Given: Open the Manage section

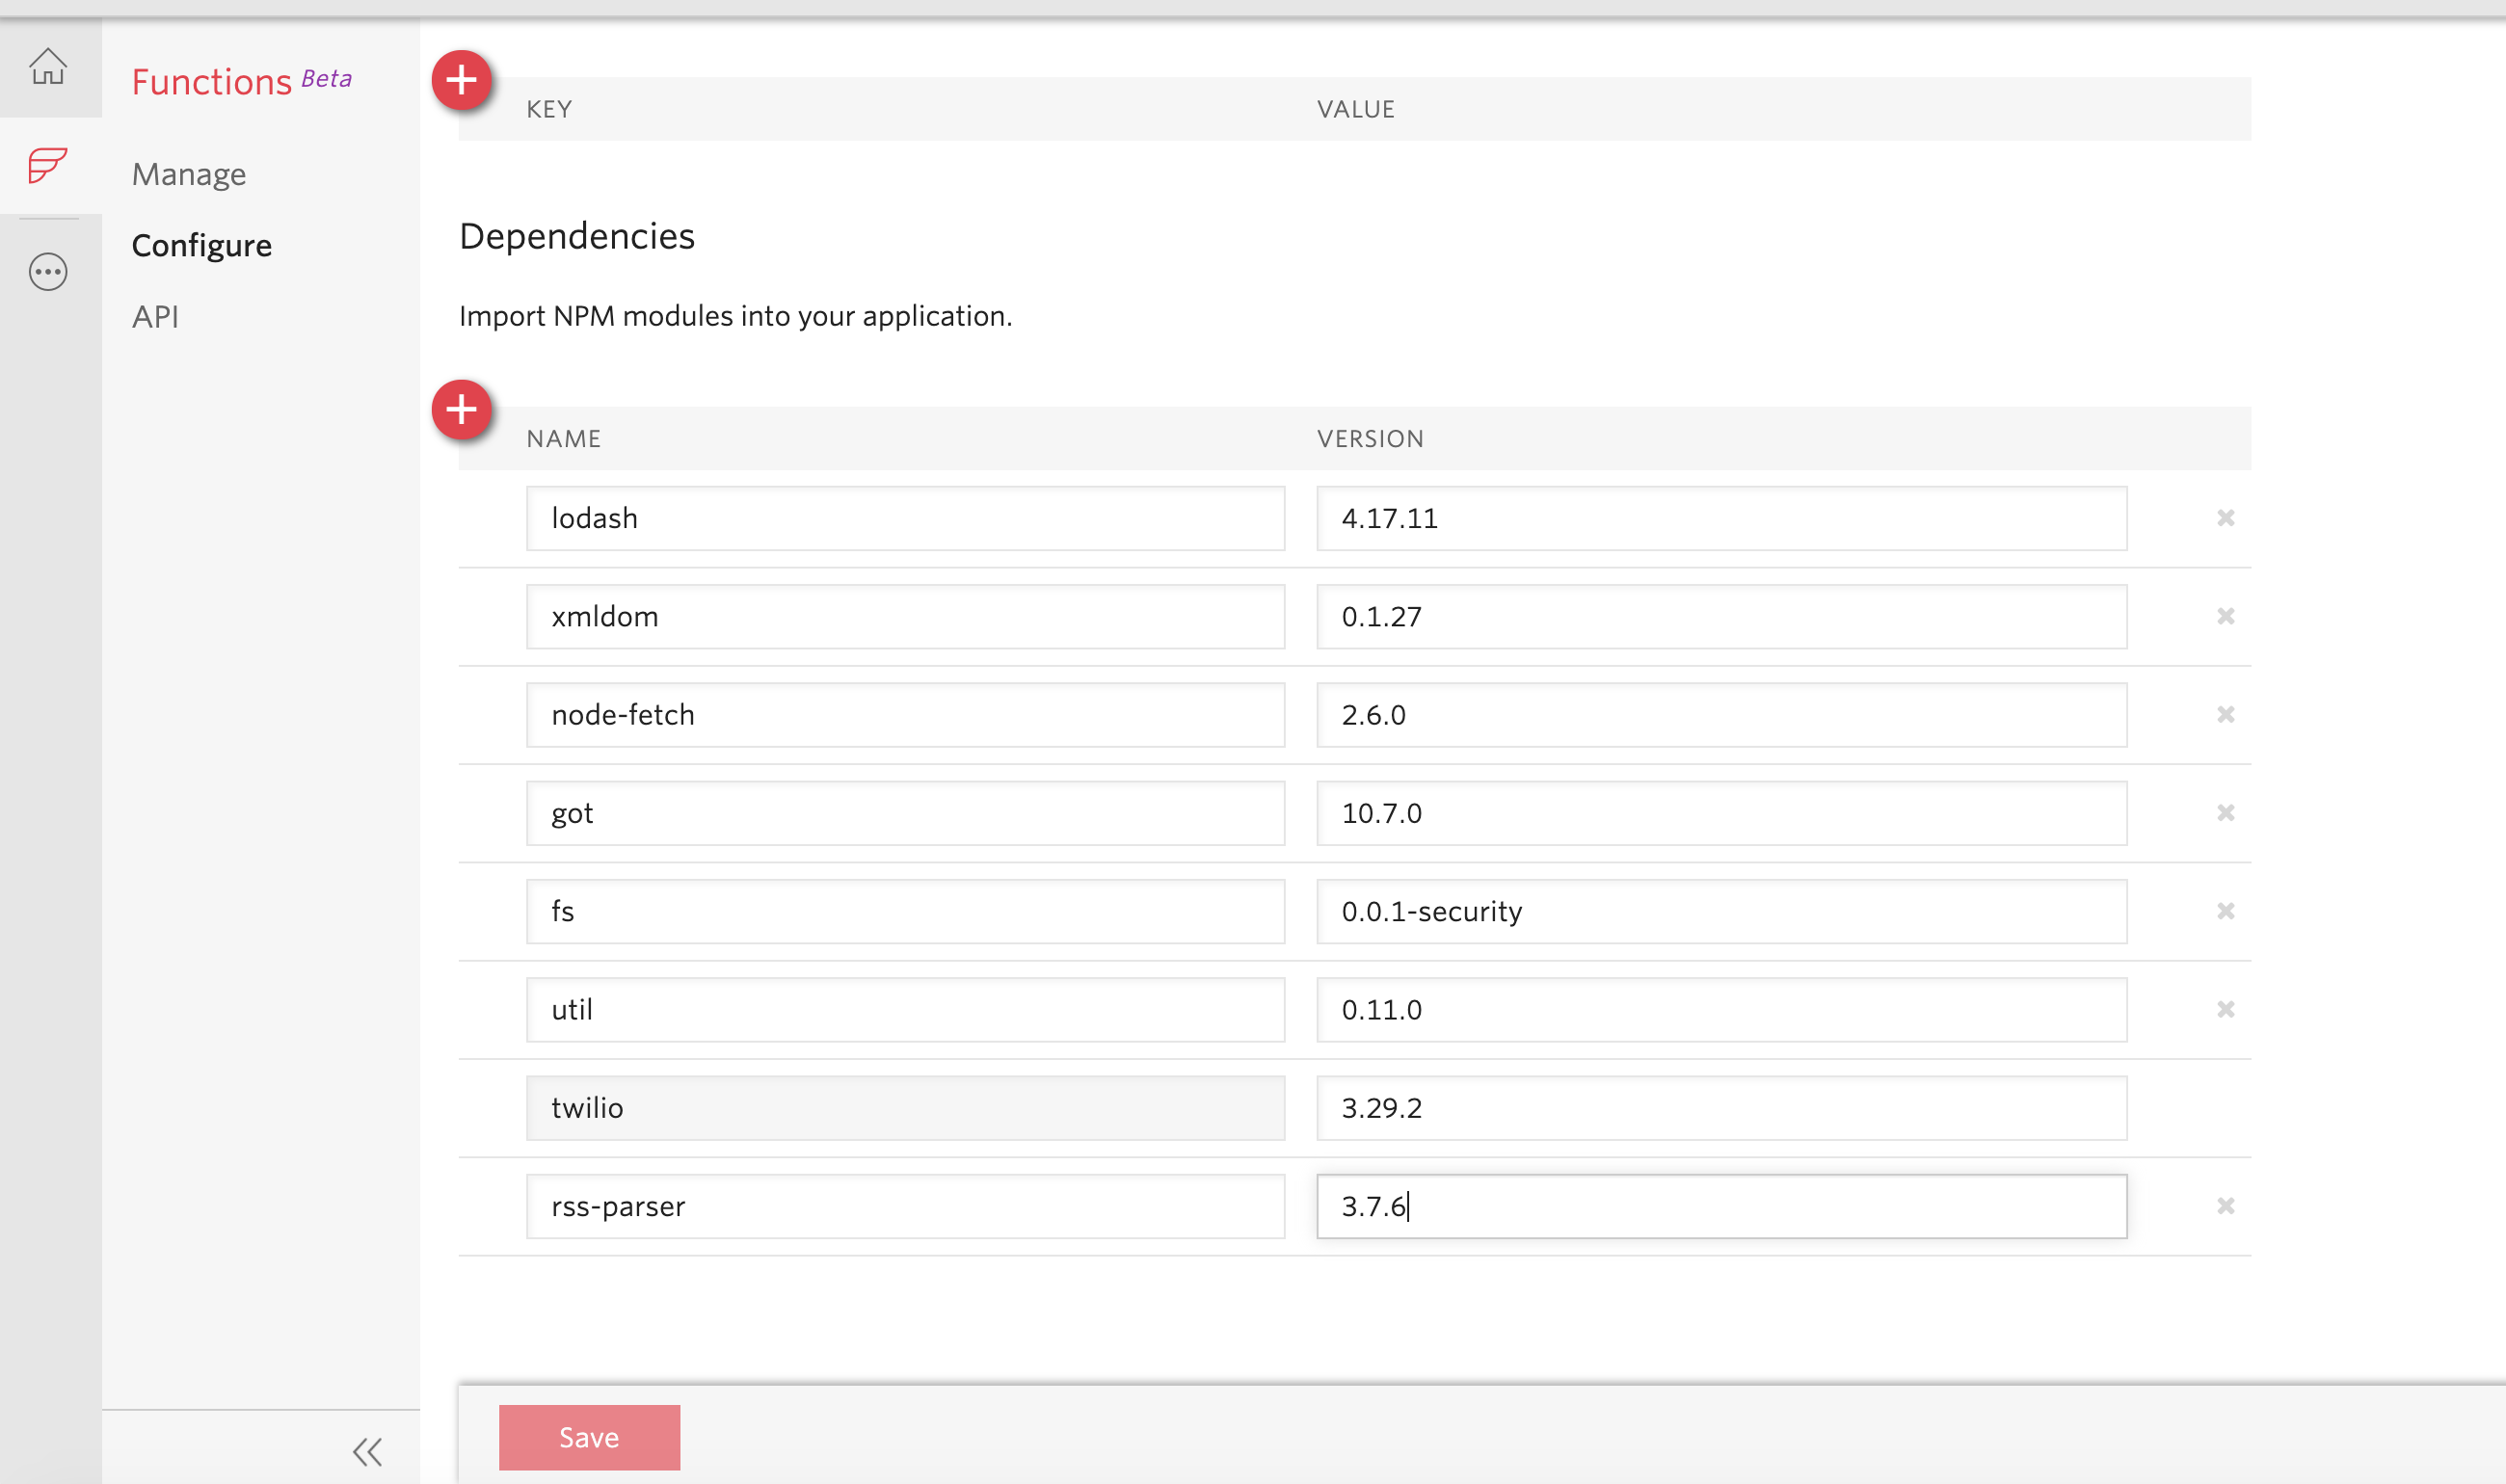Looking at the screenshot, I should tap(188, 173).
